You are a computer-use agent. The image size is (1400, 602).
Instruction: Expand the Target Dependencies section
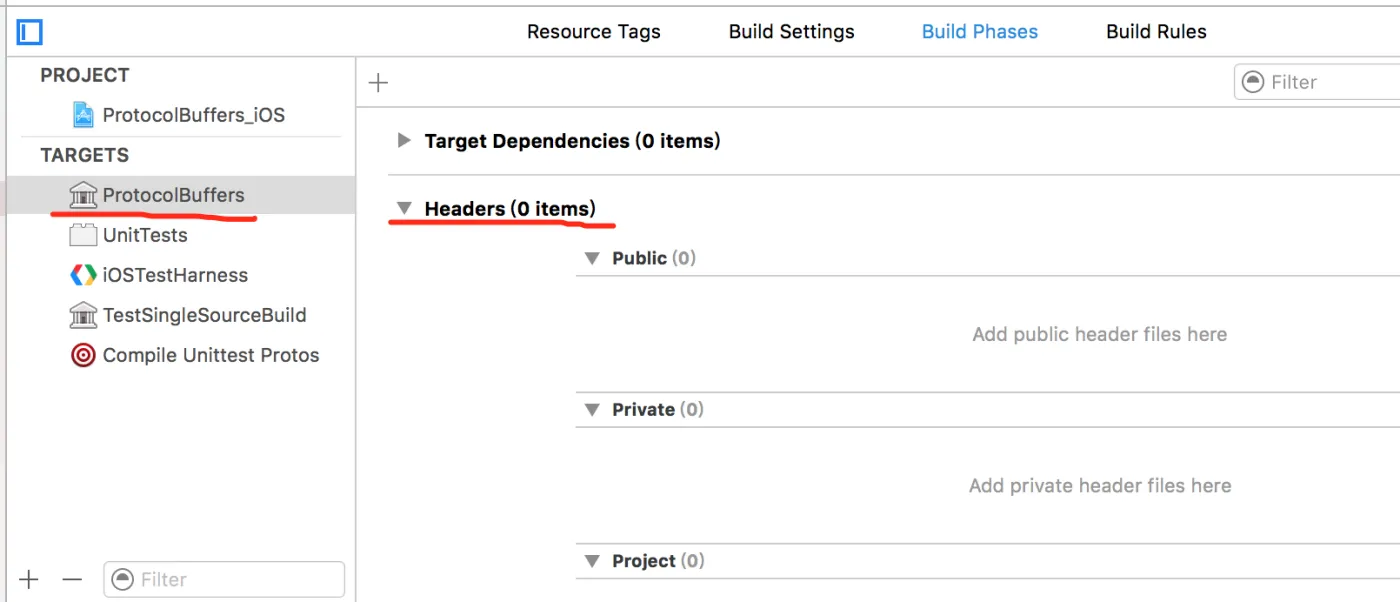pyautogui.click(x=404, y=140)
